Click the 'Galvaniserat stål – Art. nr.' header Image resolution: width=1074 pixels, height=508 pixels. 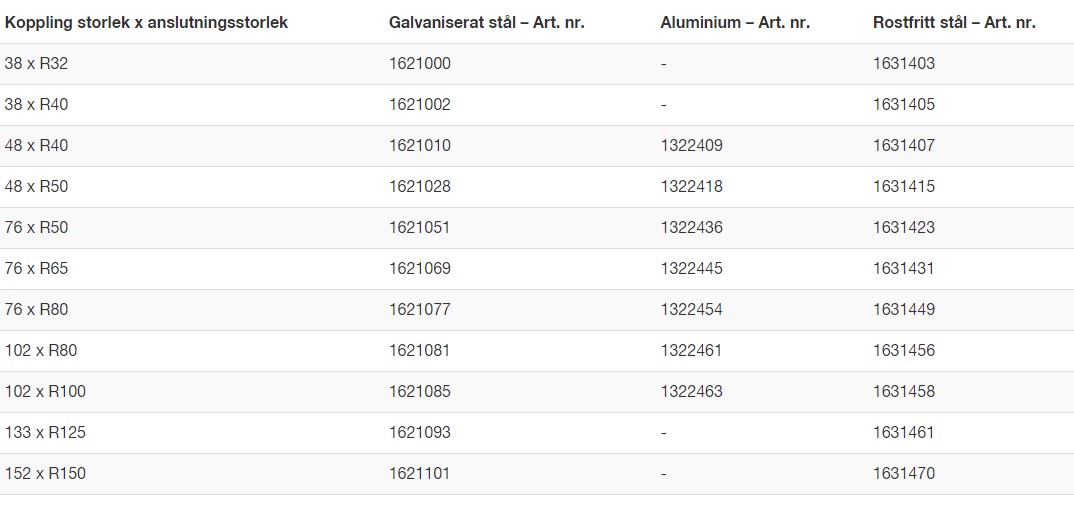click(x=486, y=22)
